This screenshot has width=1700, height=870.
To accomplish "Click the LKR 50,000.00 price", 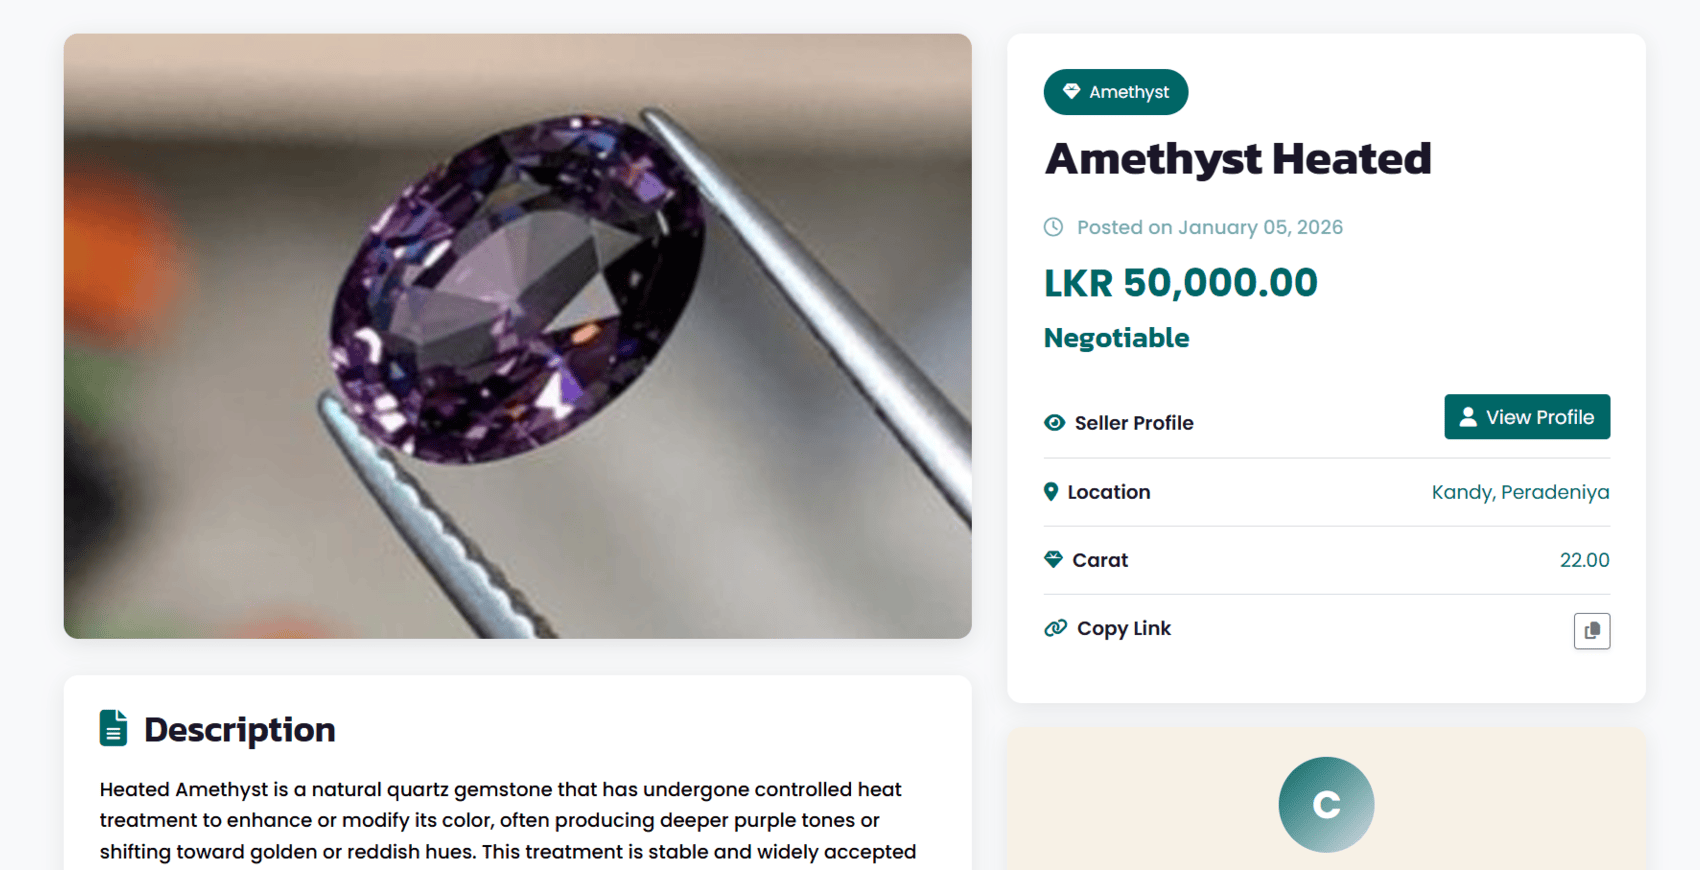I will tap(1180, 283).
